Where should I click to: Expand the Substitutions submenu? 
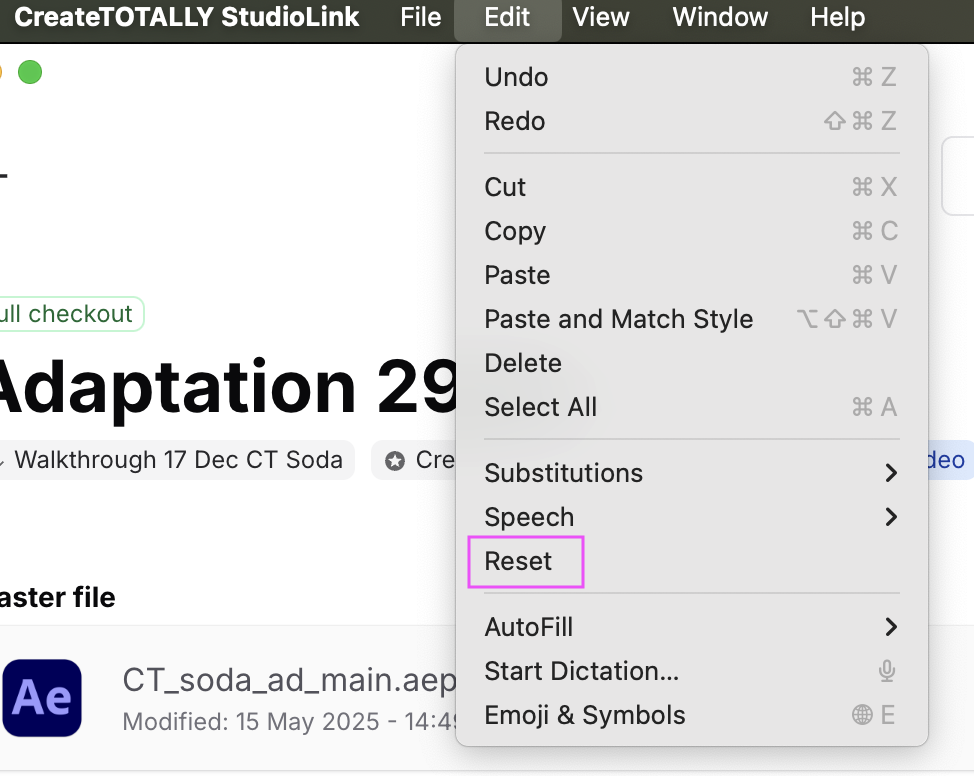[691, 473]
